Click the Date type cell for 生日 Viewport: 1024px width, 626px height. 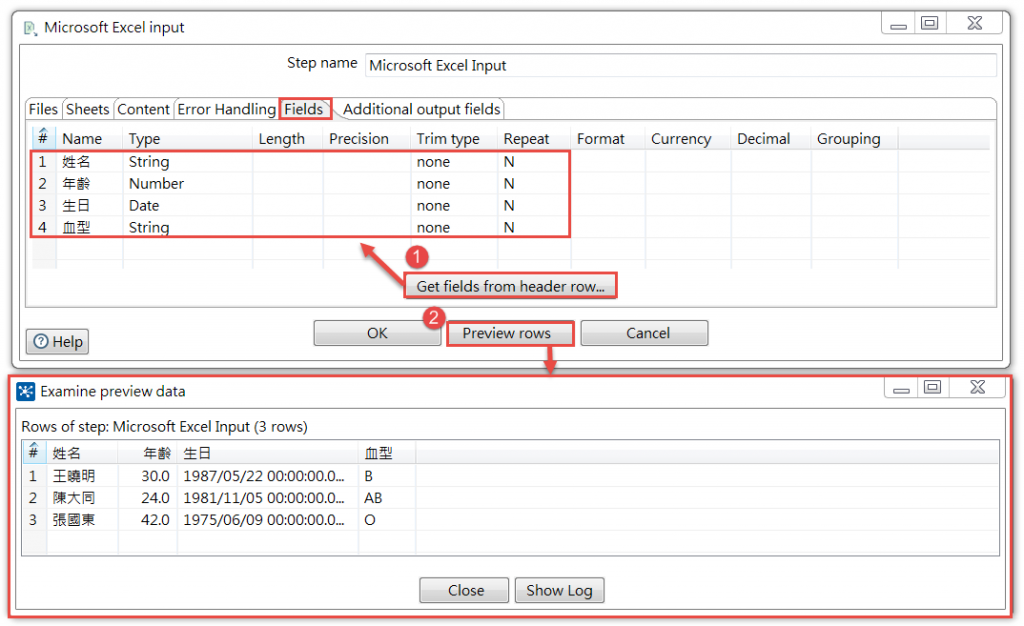tap(187, 206)
